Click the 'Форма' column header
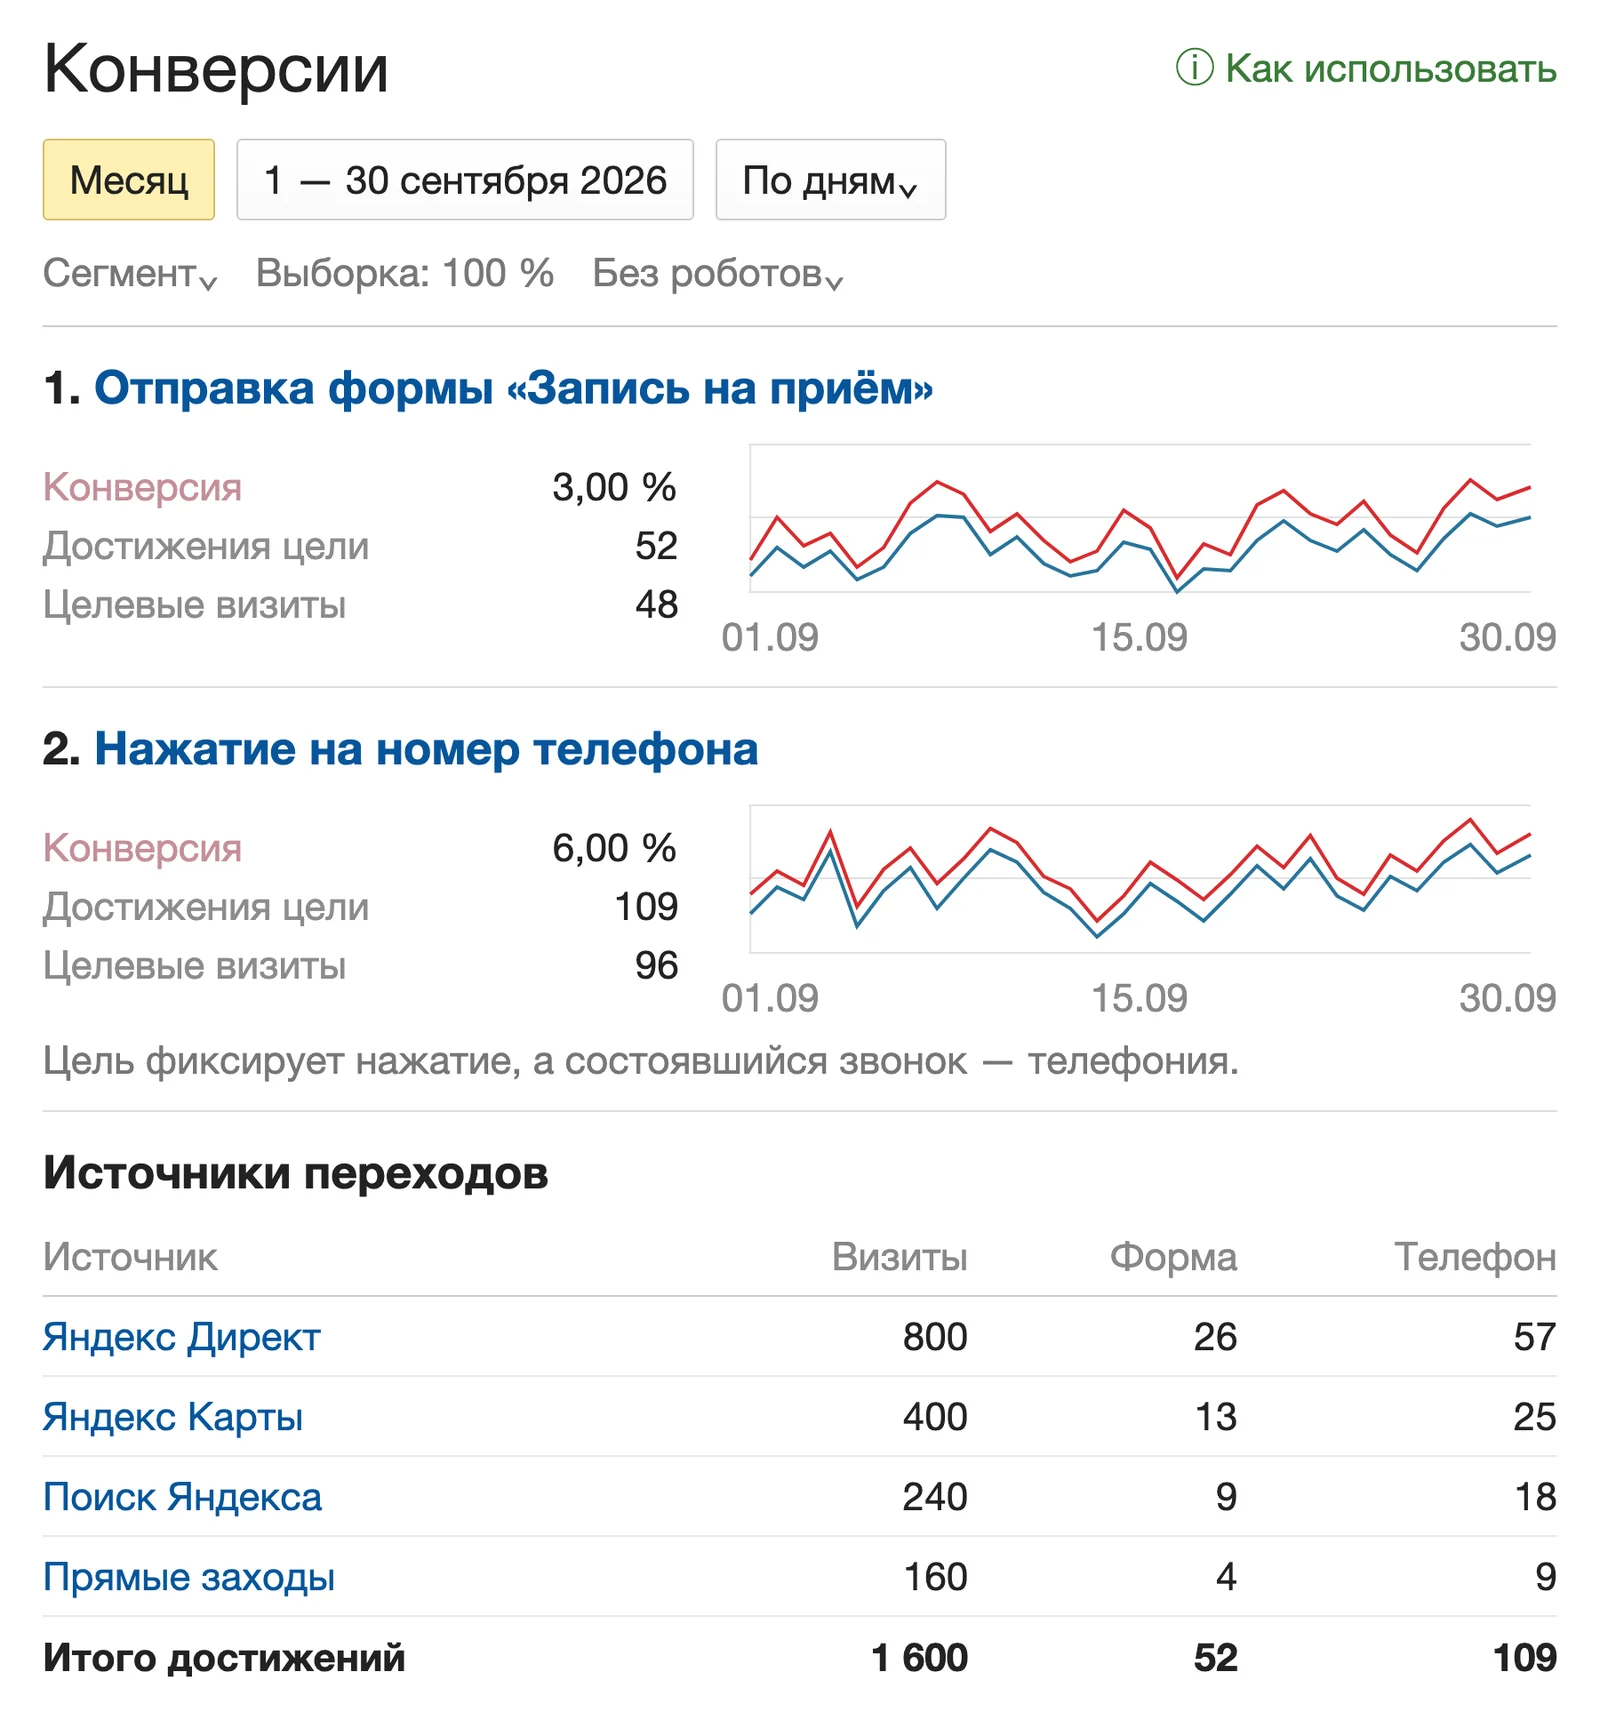1600x1720 pixels. (1173, 1256)
